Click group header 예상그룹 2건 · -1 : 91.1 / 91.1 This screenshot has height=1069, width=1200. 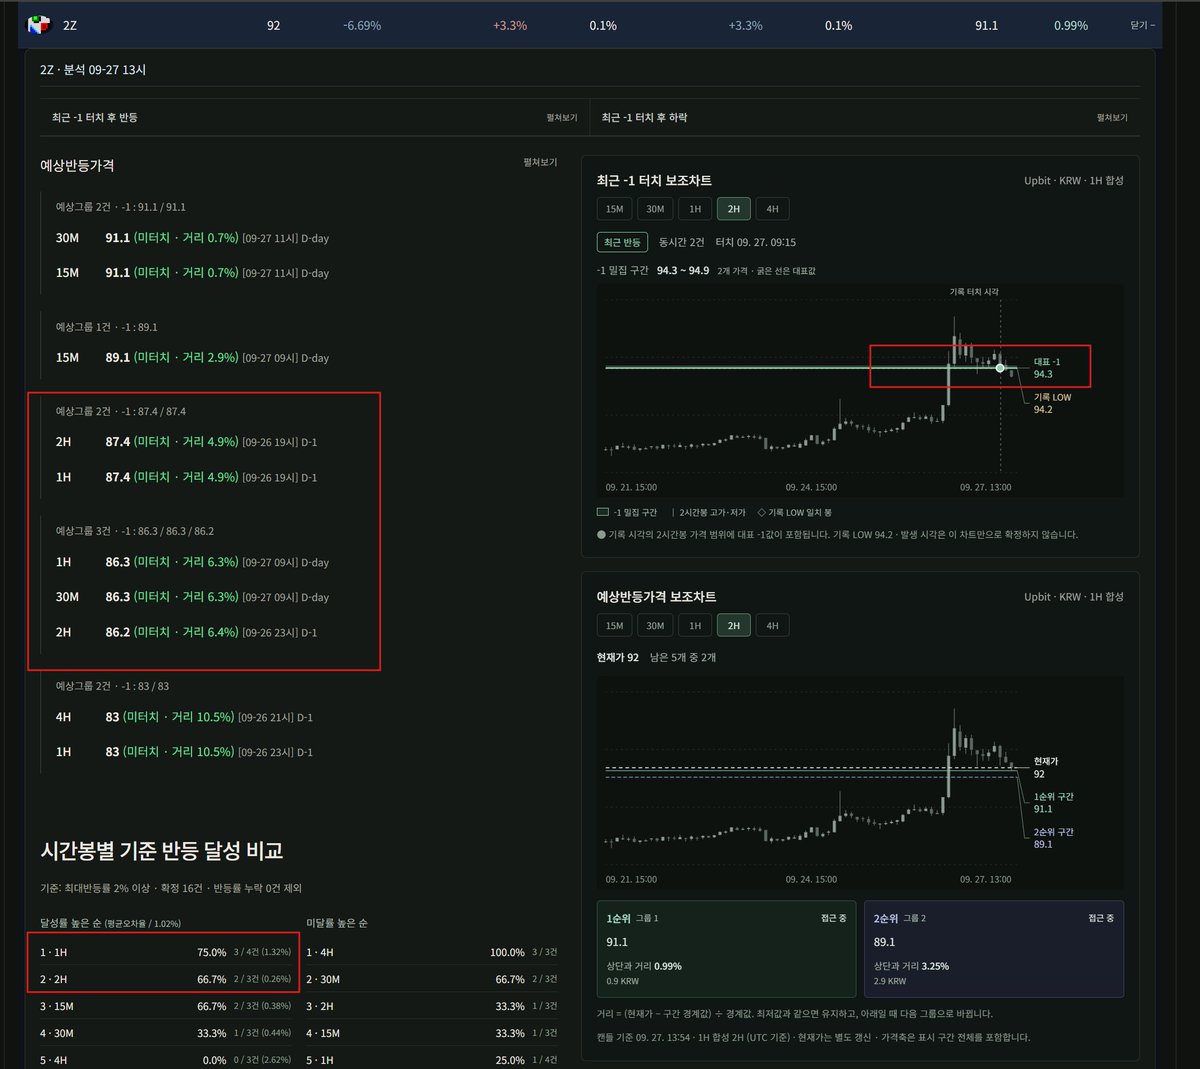(x=121, y=207)
